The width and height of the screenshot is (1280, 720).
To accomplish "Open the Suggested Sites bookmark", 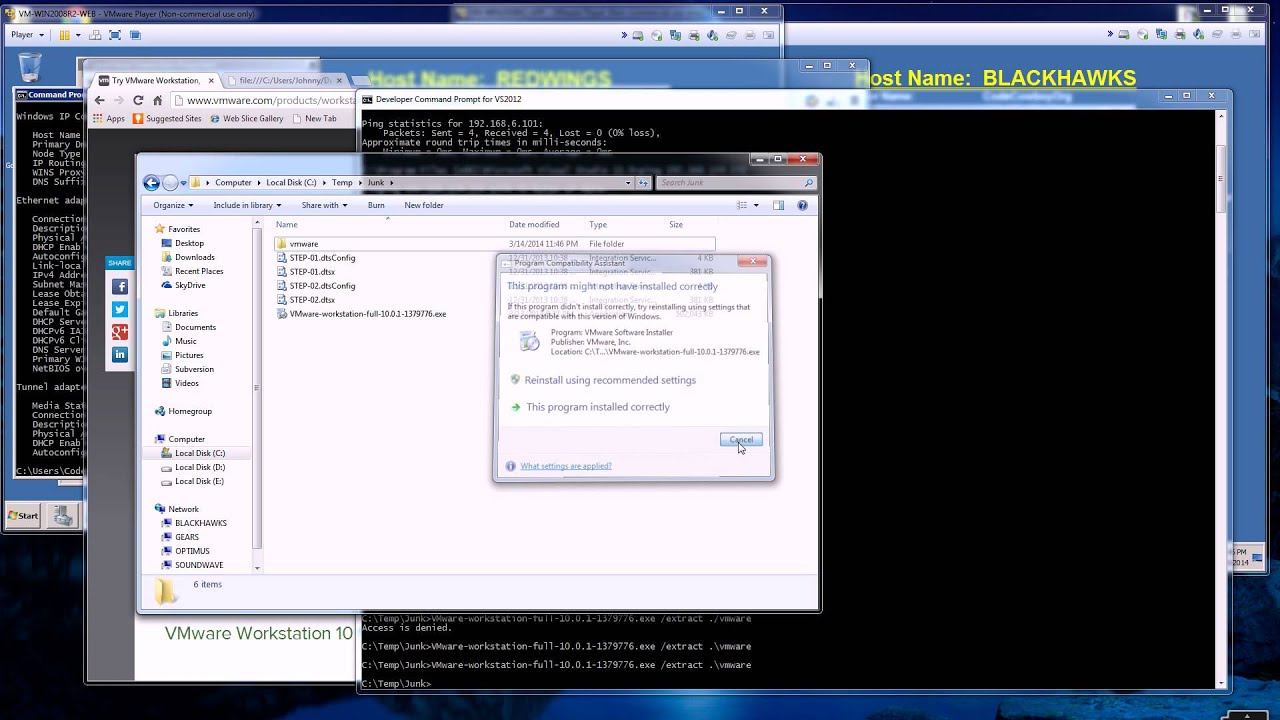I will (166, 118).
